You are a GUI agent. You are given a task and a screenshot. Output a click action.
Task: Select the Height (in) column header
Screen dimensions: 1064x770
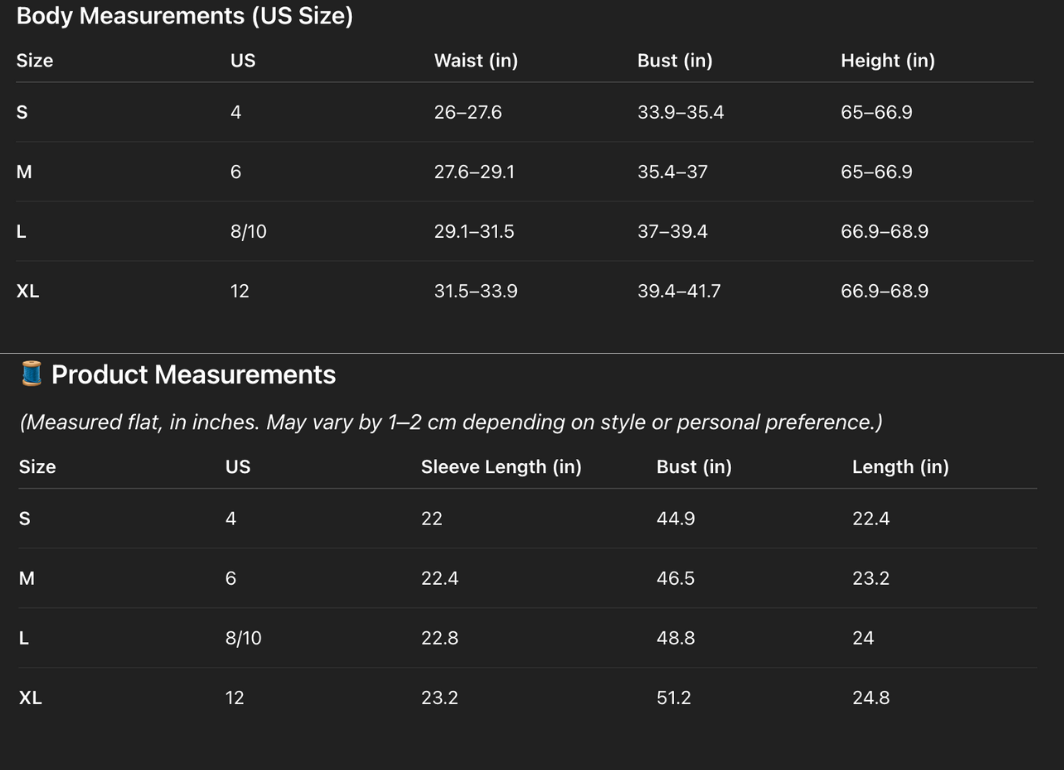887,61
